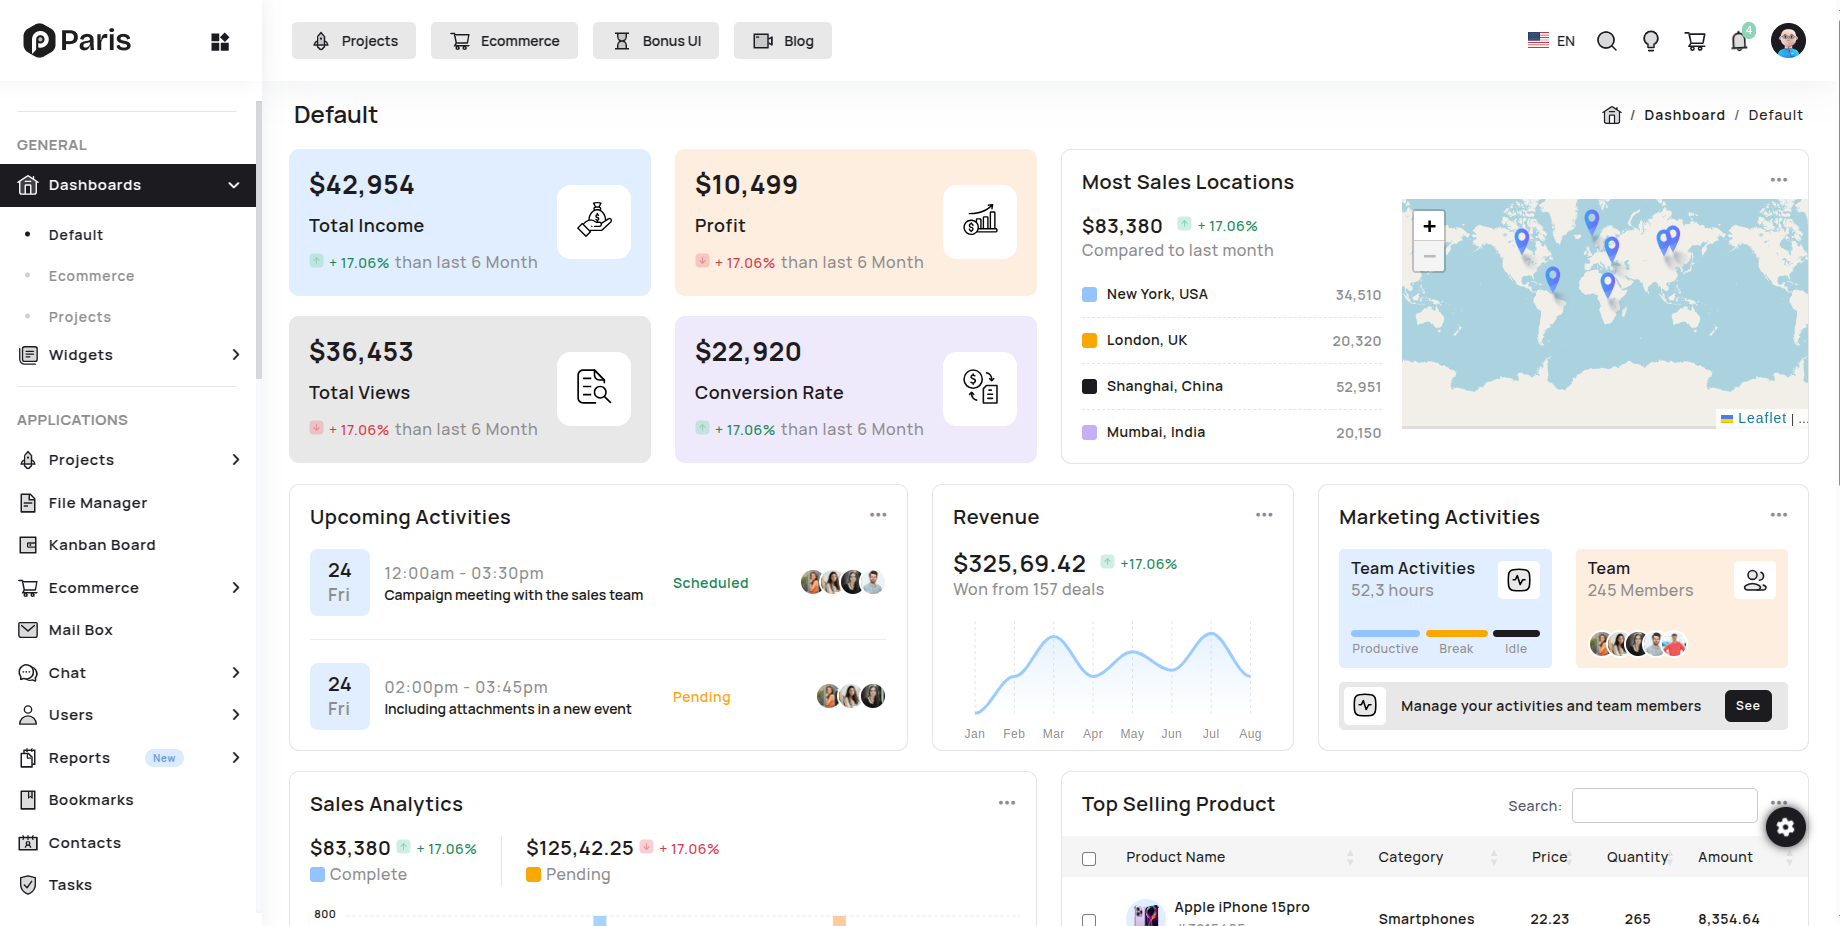Open the floating settings gear
1840x926 pixels.
[1786, 827]
